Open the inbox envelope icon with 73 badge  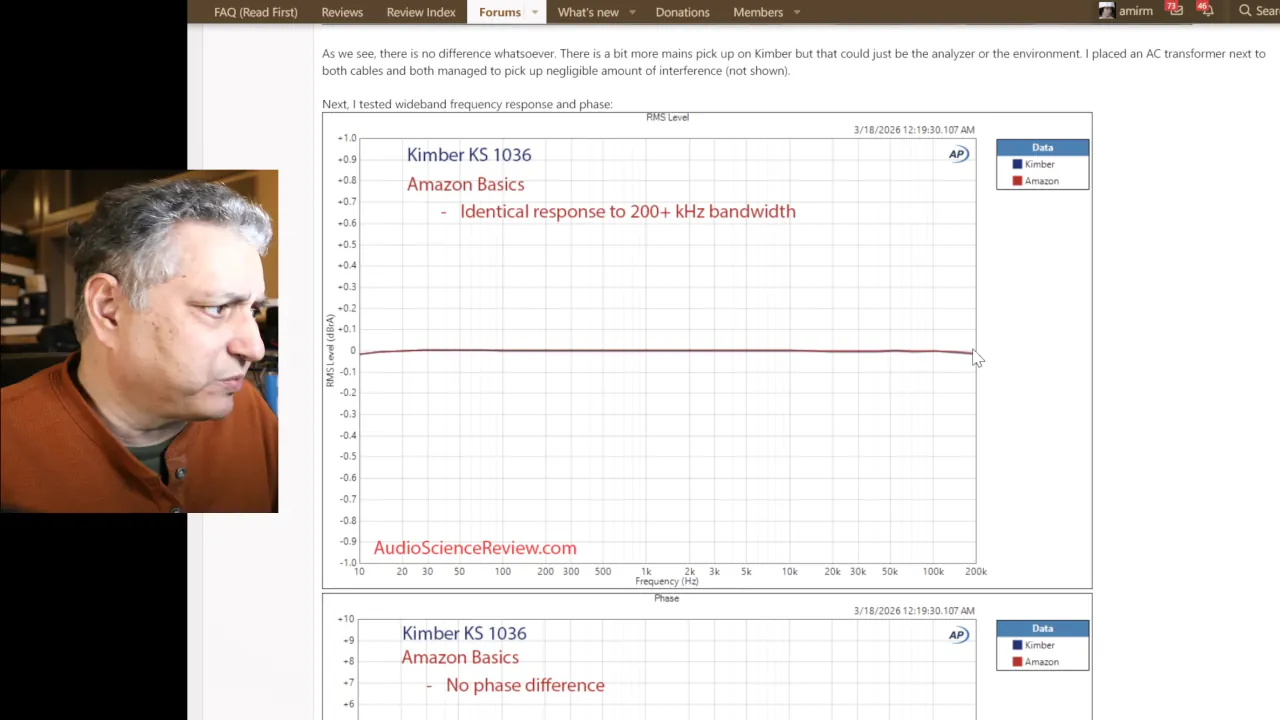click(x=1176, y=11)
